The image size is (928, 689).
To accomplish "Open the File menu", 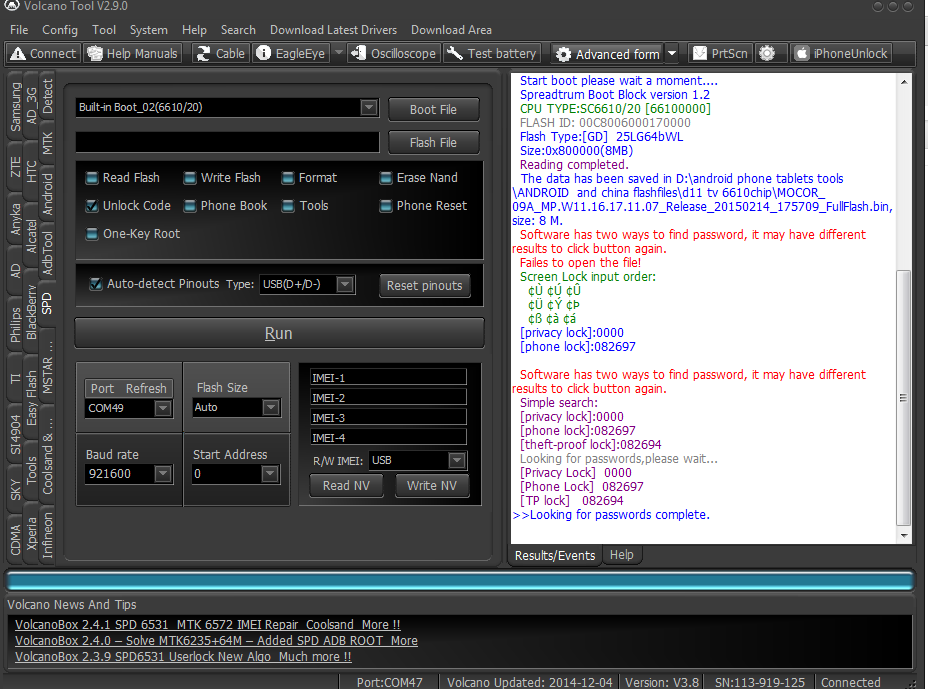I will (19, 30).
